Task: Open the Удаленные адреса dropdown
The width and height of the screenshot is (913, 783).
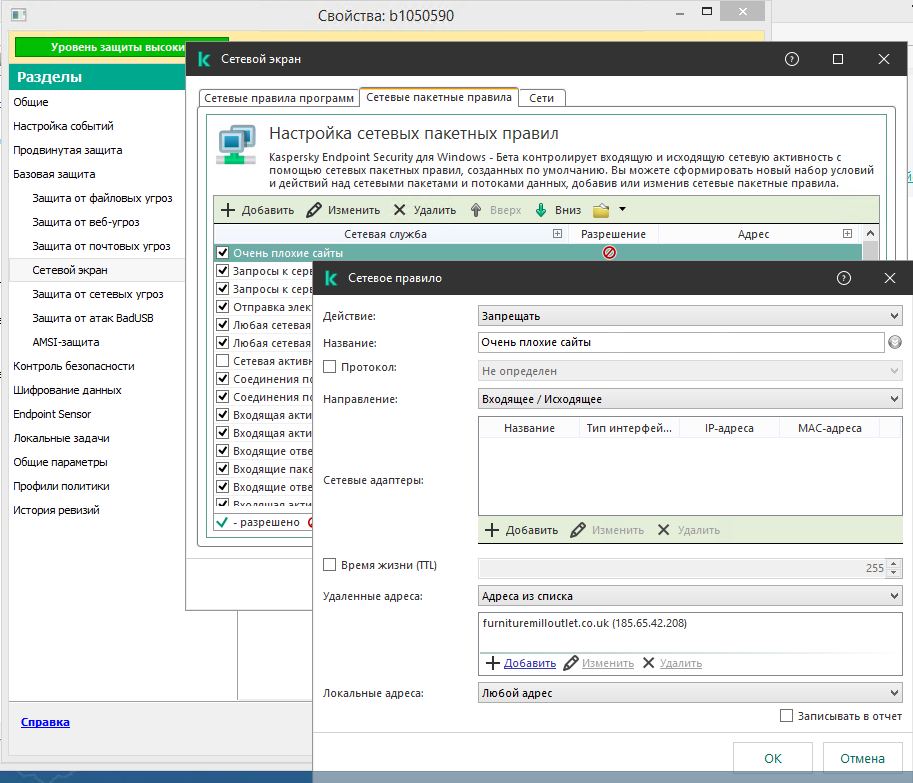Action: pos(690,596)
